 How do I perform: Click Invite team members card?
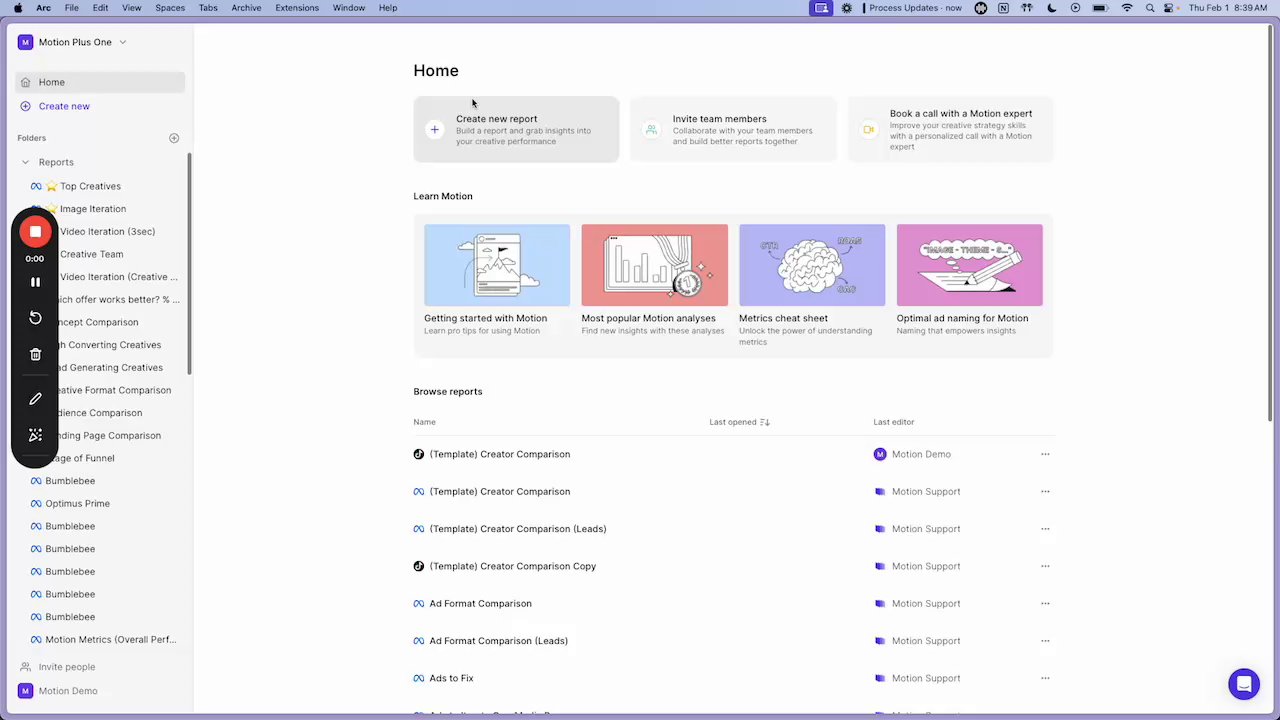tap(733, 129)
